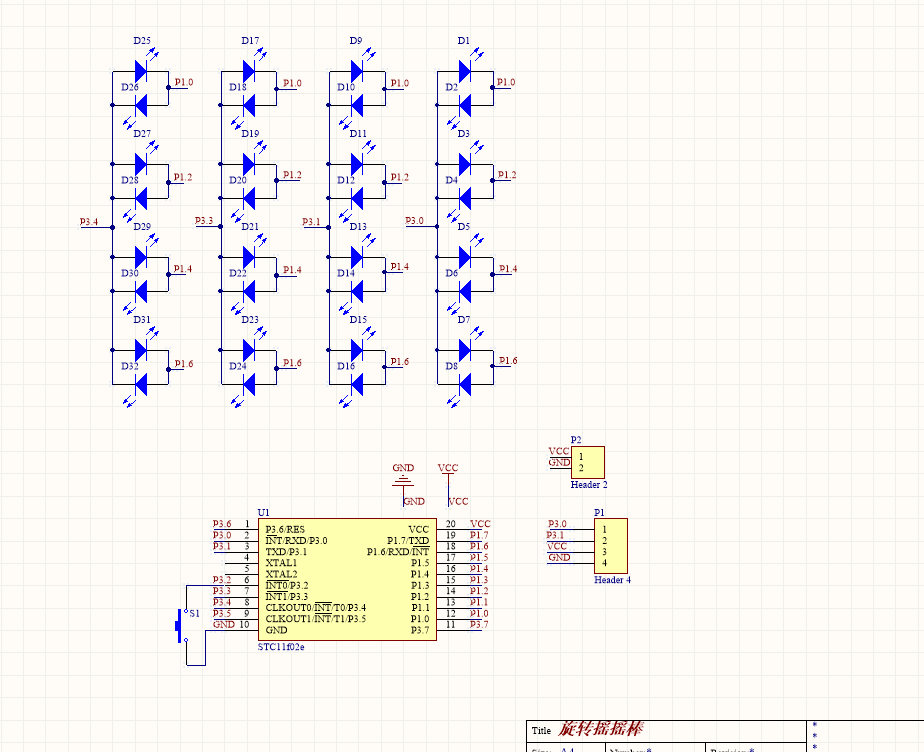924x752 pixels.
Task: Highlight the D7 LED symbol
Action: coord(465,350)
